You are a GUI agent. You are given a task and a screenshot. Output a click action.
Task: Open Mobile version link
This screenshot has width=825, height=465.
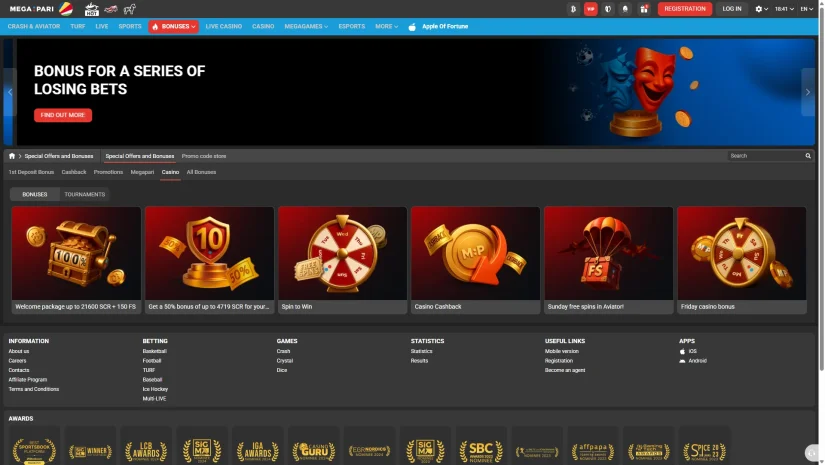[x=561, y=351]
